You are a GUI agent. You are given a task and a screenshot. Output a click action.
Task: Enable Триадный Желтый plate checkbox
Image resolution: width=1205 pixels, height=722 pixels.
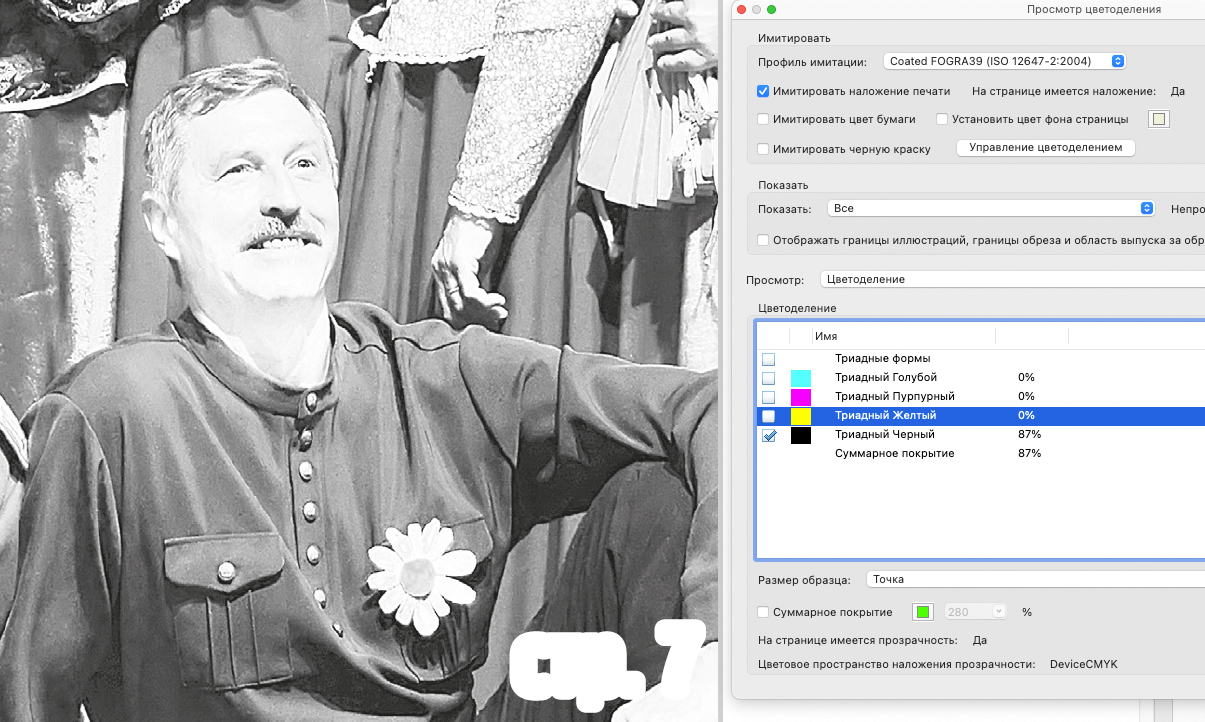768,416
